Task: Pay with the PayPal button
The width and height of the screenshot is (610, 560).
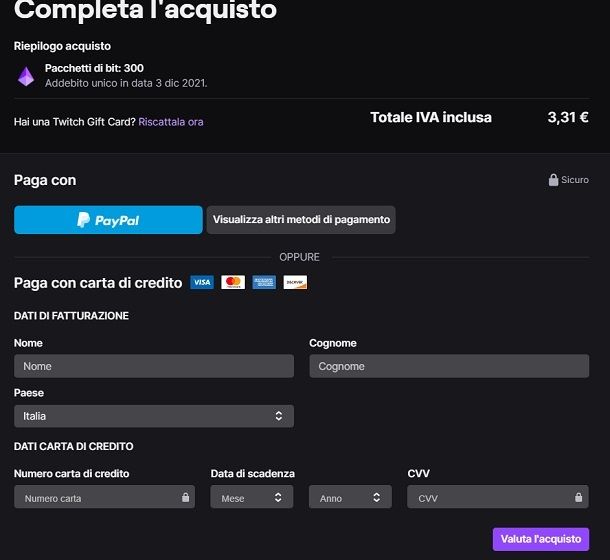Action: point(108,220)
